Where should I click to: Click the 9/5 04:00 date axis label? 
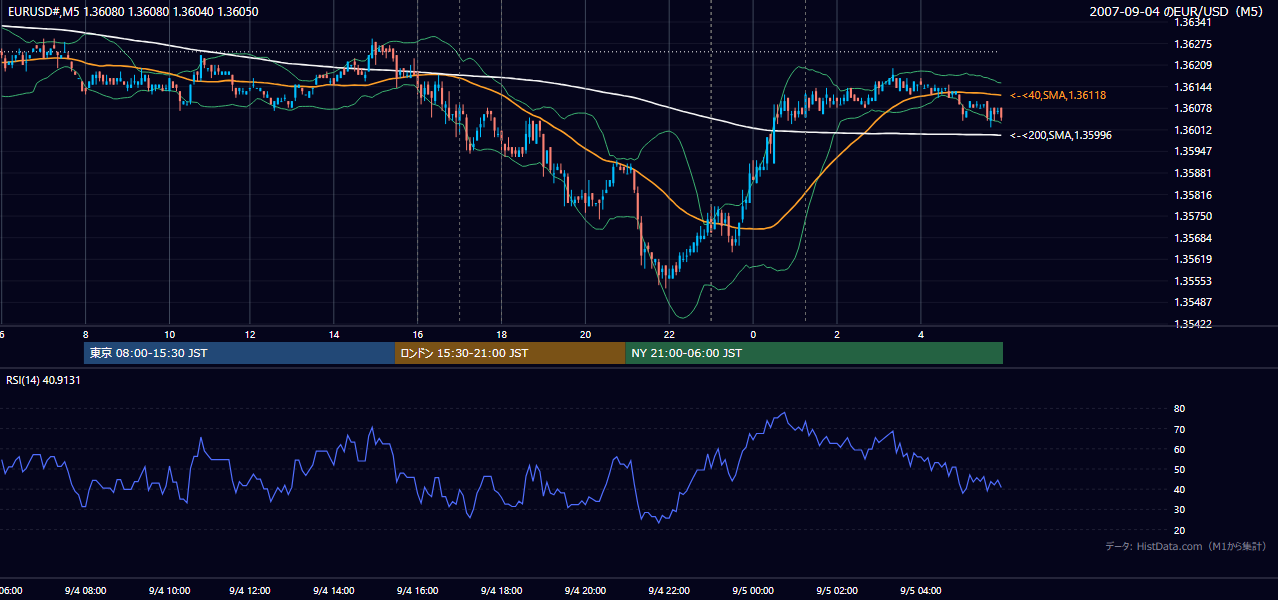tap(920, 592)
